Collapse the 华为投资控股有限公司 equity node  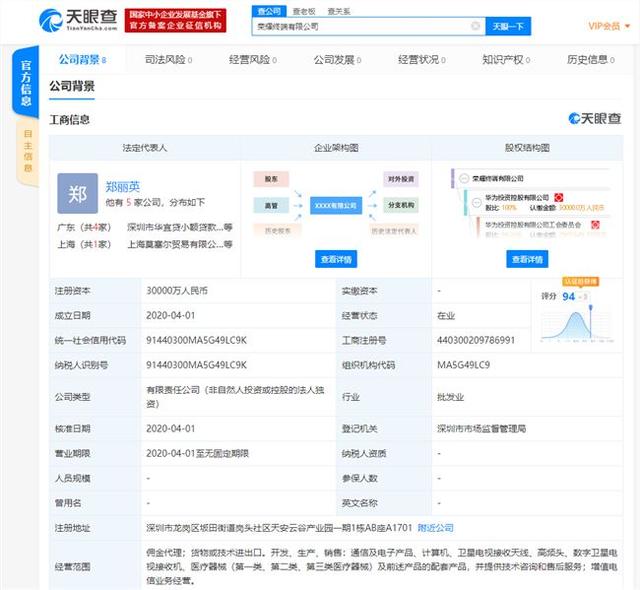476,202
